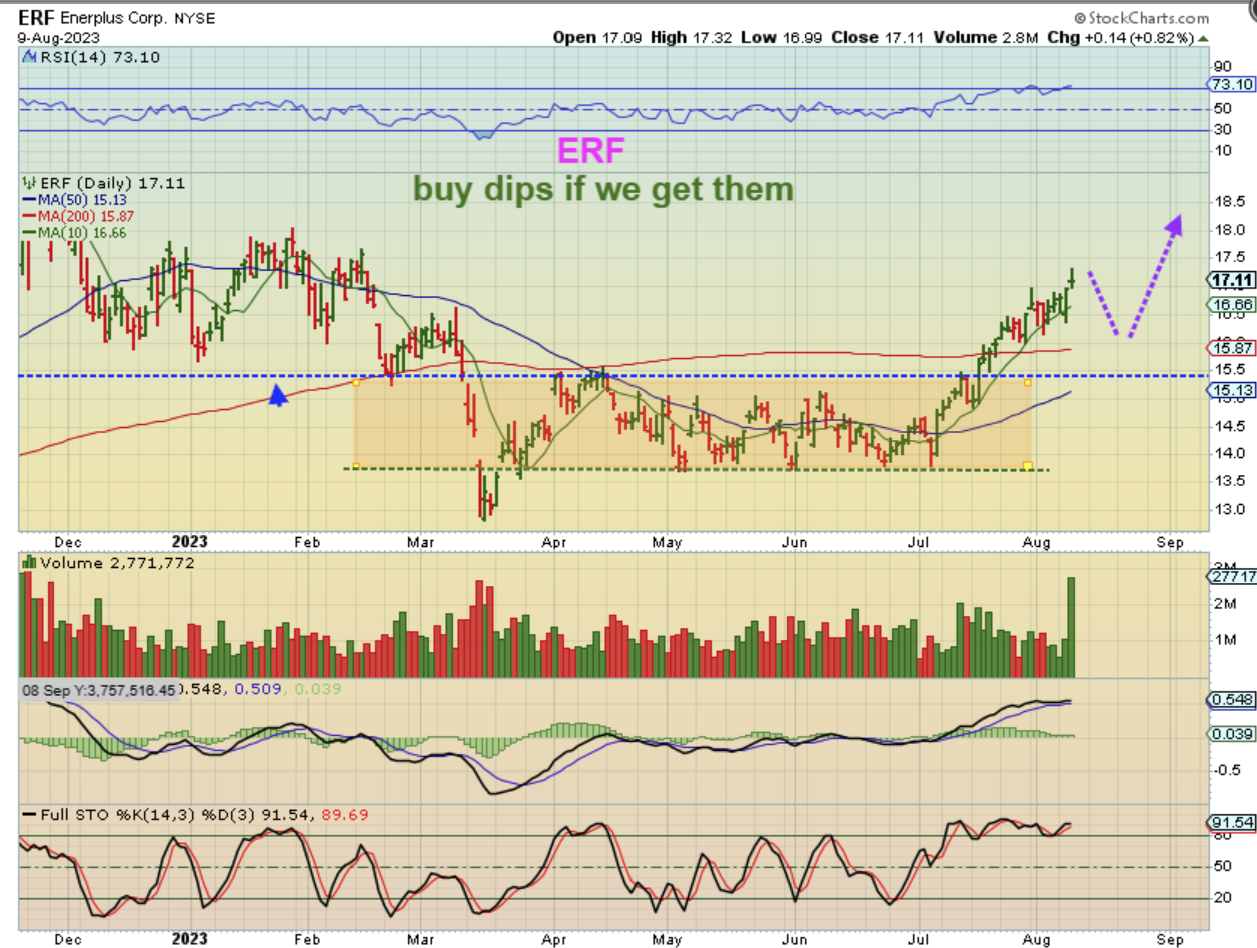Click the bold 2023 label at the chart bottom
Viewport: 1257px width, 948px height.
pyautogui.click(x=189, y=940)
